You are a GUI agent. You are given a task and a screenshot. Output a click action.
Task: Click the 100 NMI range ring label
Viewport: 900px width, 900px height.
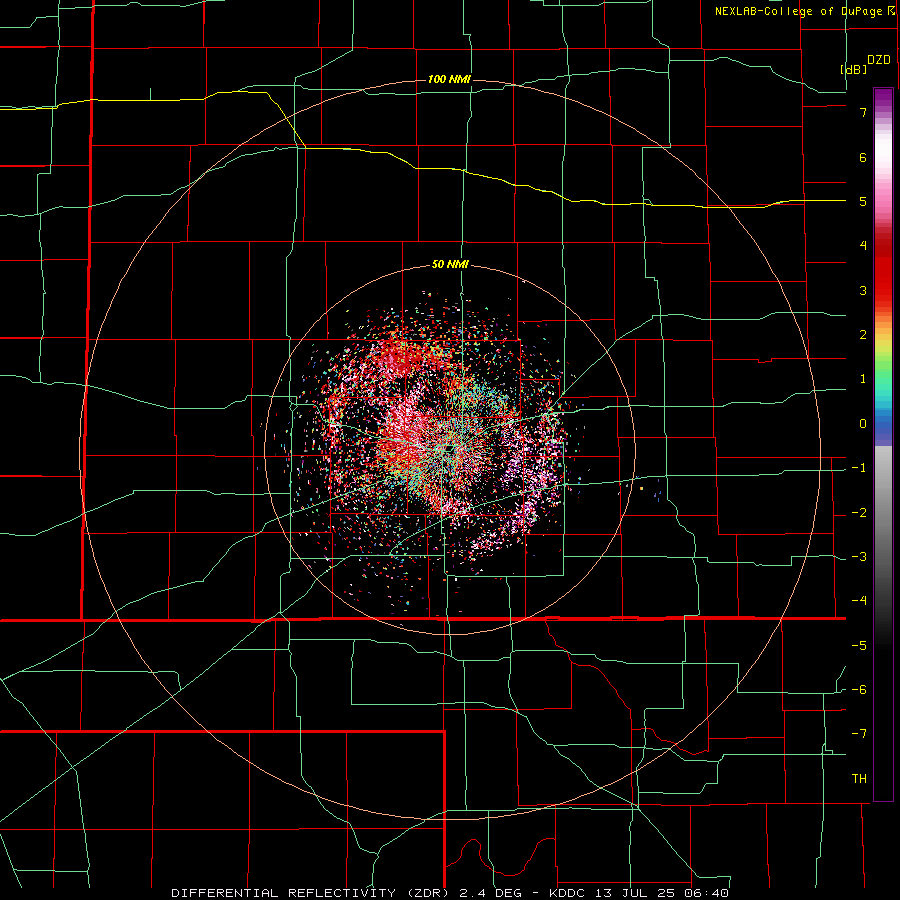tap(449, 79)
